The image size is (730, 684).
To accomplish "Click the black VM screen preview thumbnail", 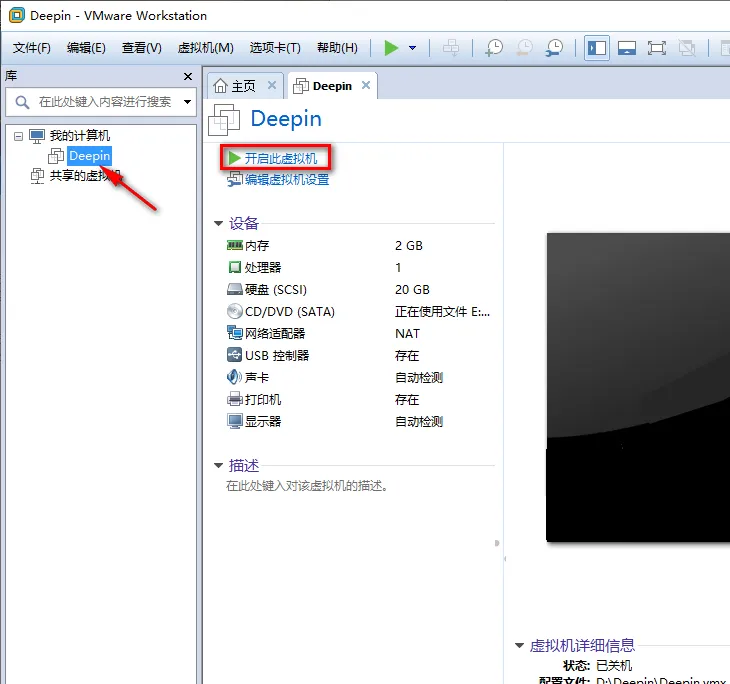I will [x=638, y=387].
